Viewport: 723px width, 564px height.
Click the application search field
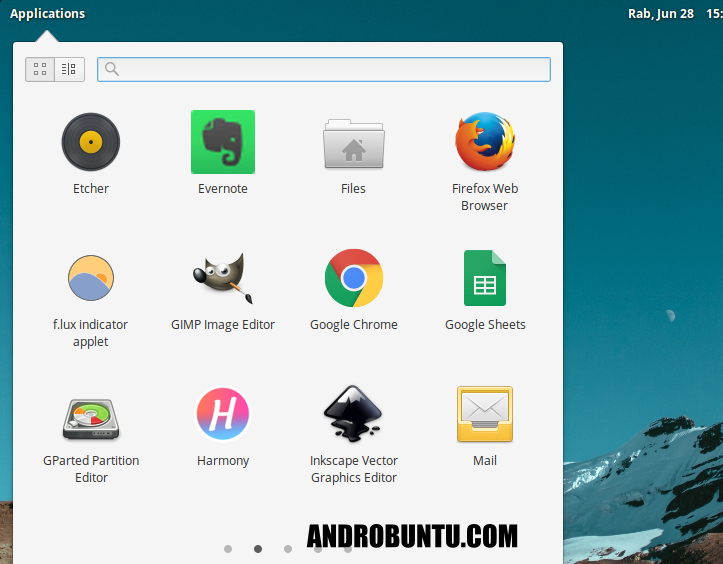(x=324, y=69)
